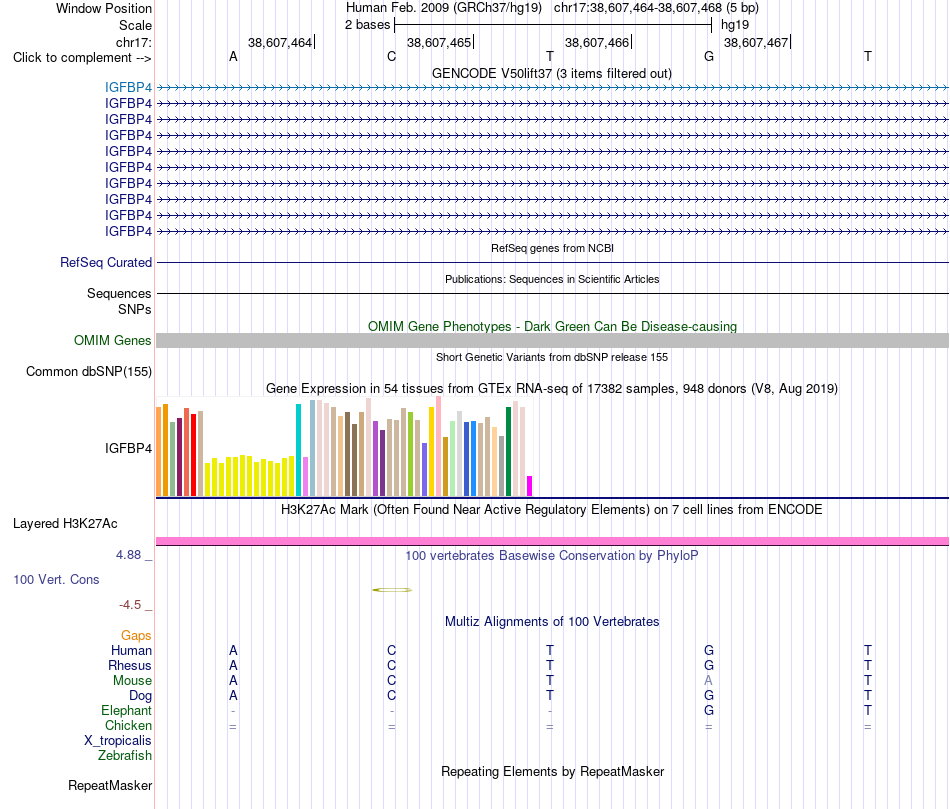This screenshot has width=950, height=809.
Task: Click the Common dbSNP(155) track label
Action: [x=88, y=371]
